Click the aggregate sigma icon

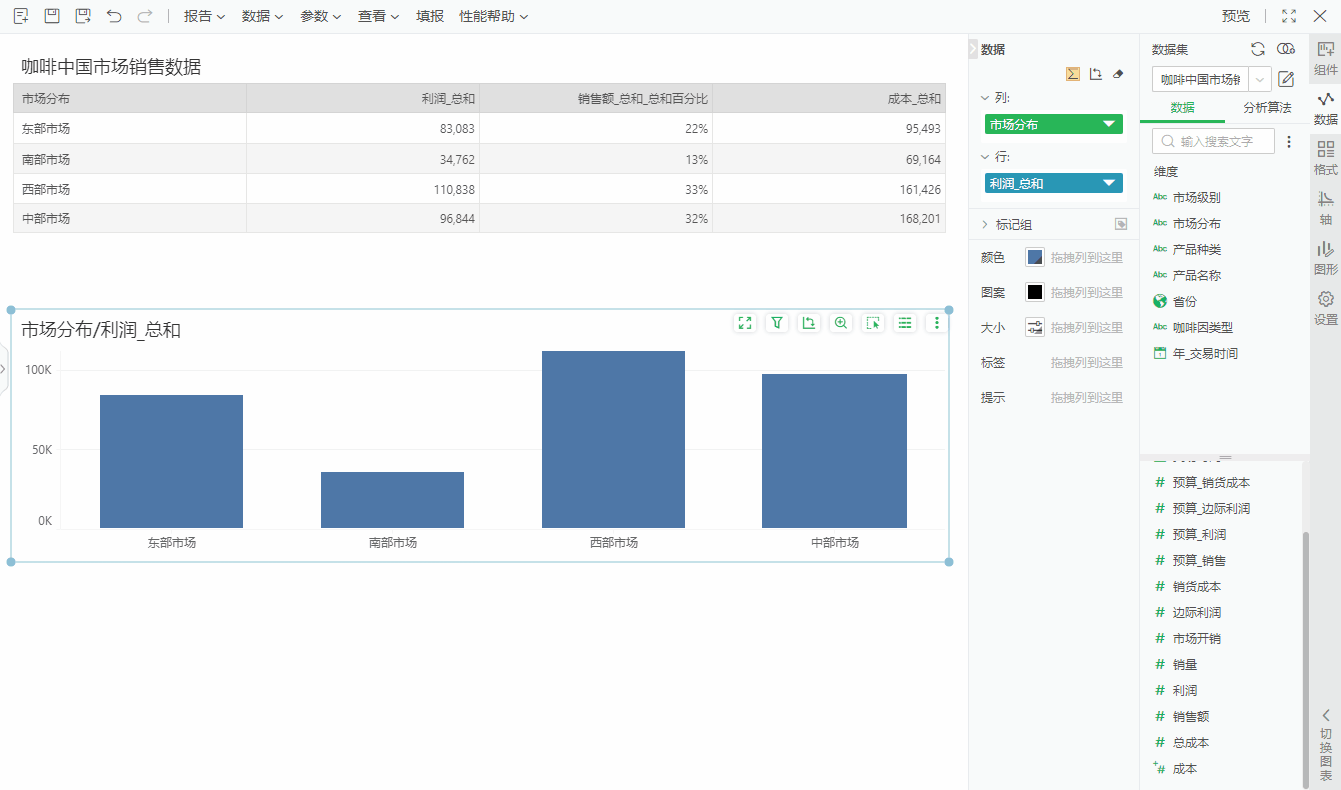(x=1072, y=73)
